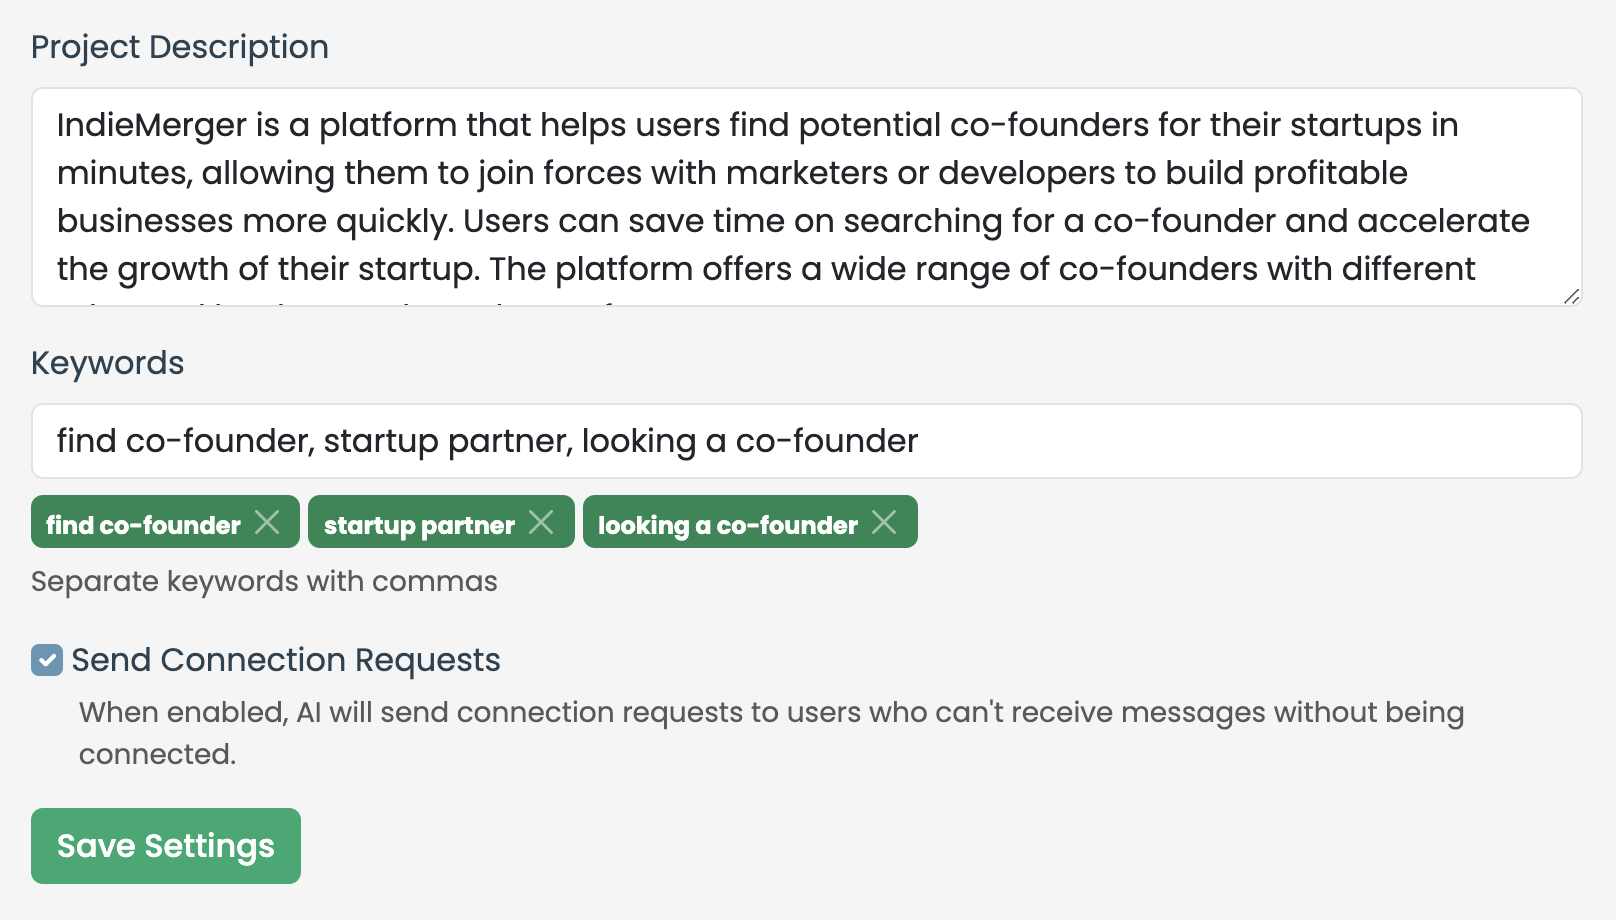Click the "Separate keywords with commas" hint
Screen dimensions: 1616x920
coord(264,581)
